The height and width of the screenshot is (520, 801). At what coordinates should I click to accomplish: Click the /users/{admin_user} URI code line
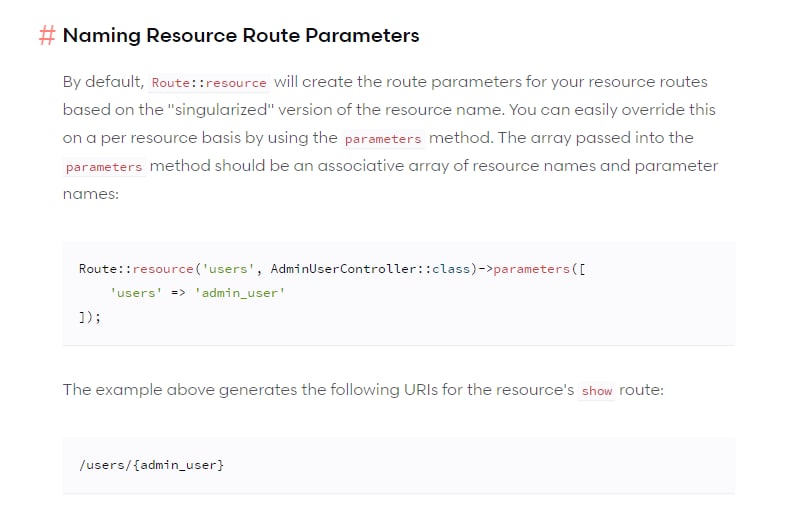pos(150,464)
